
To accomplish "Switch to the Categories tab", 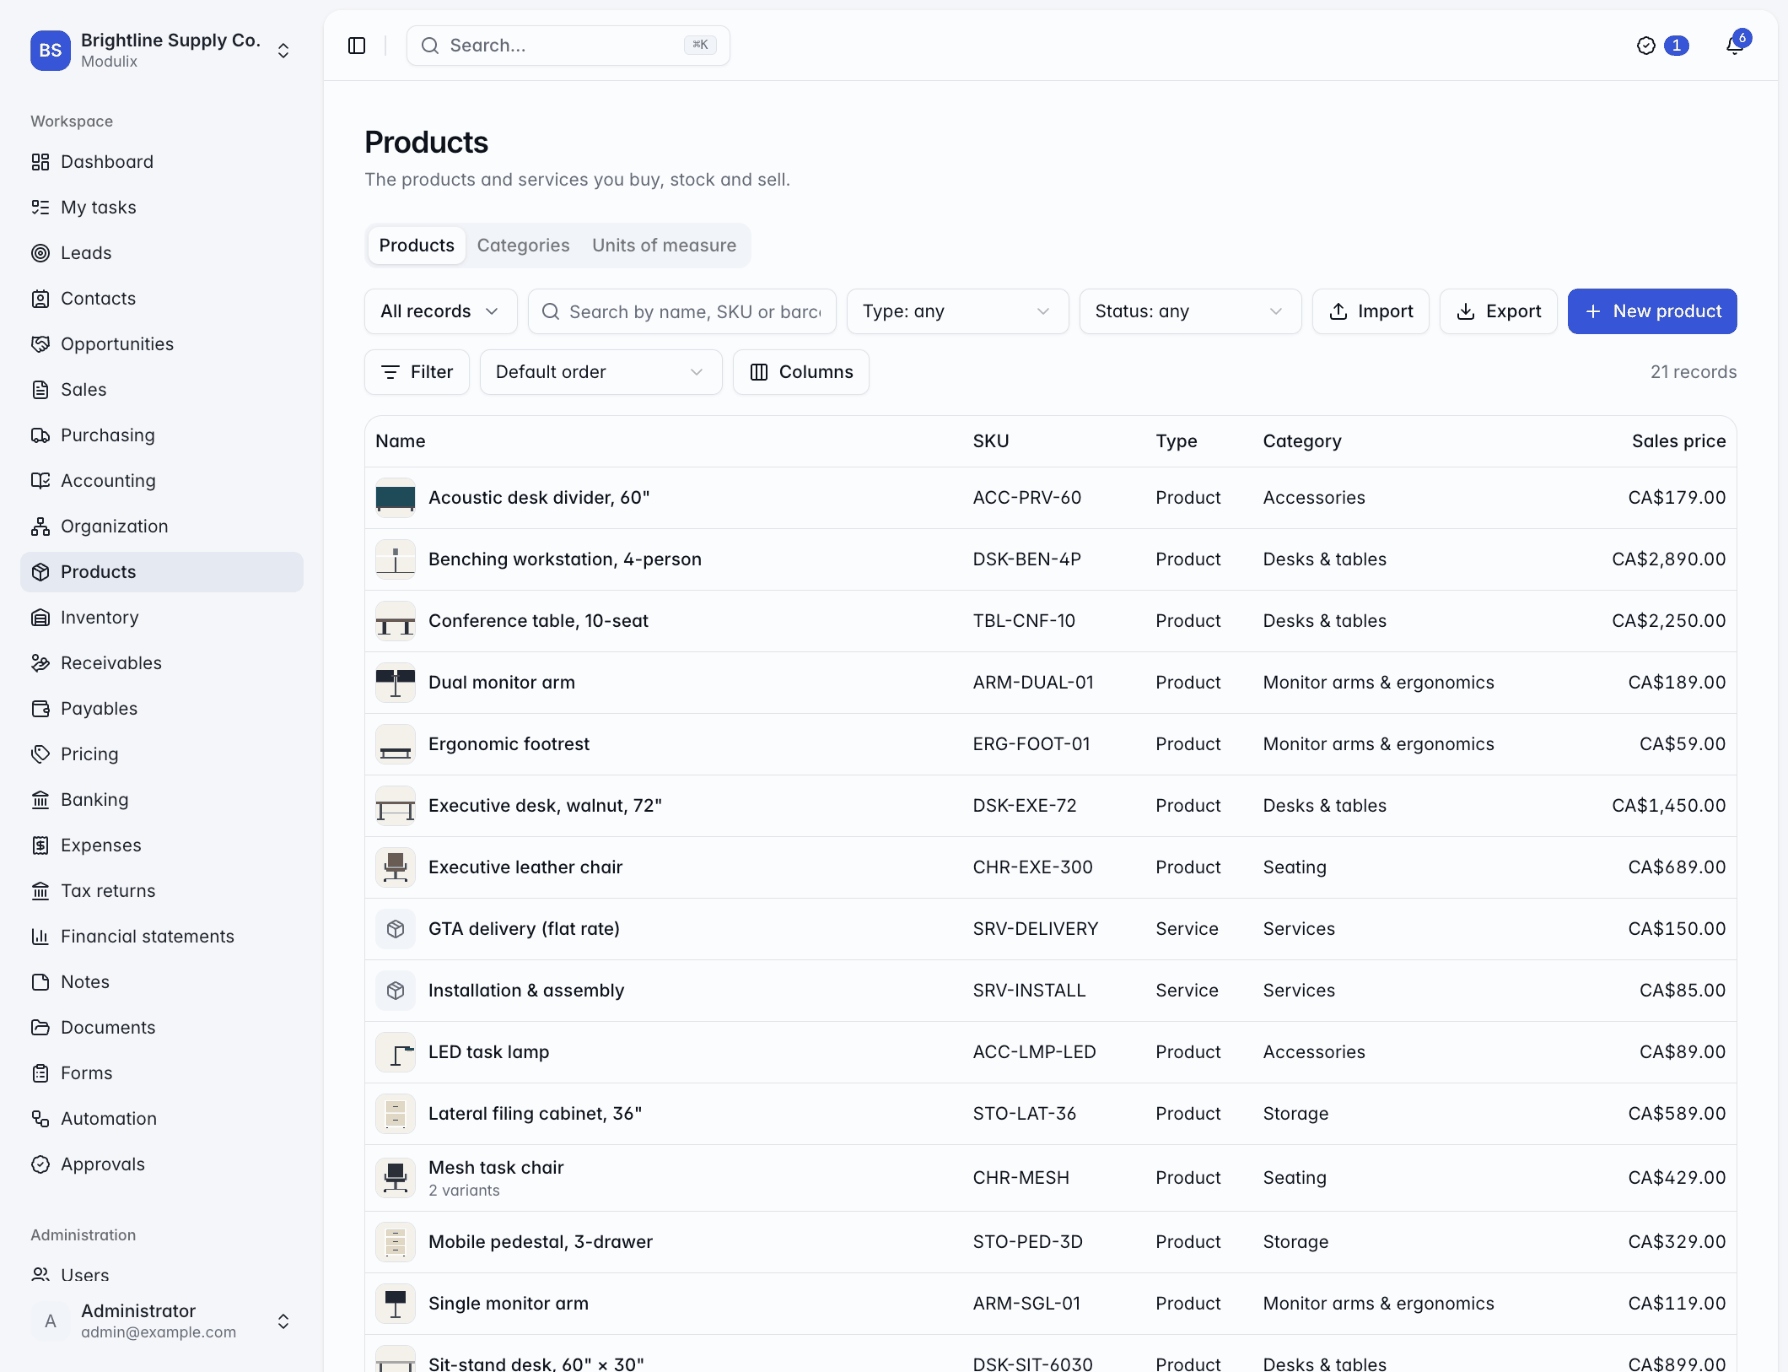I will (523, 245).
